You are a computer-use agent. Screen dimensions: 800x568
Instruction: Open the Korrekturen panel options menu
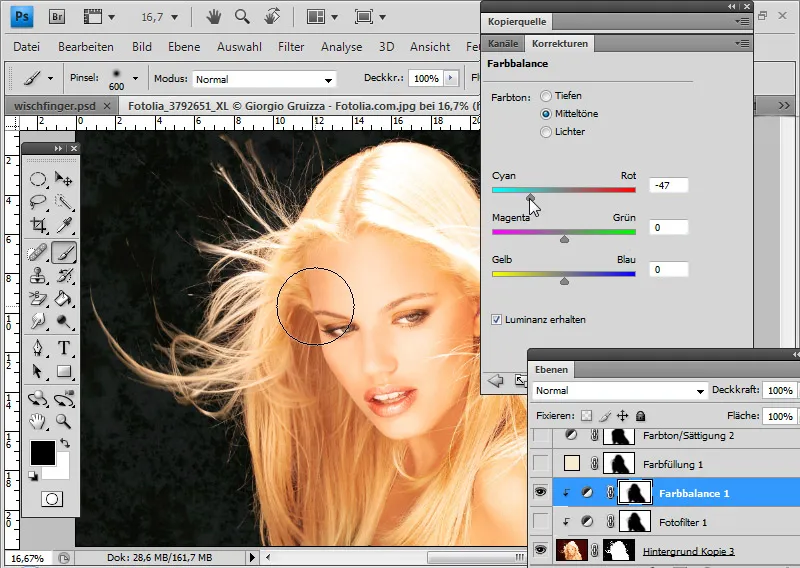(x=742, y=44)
